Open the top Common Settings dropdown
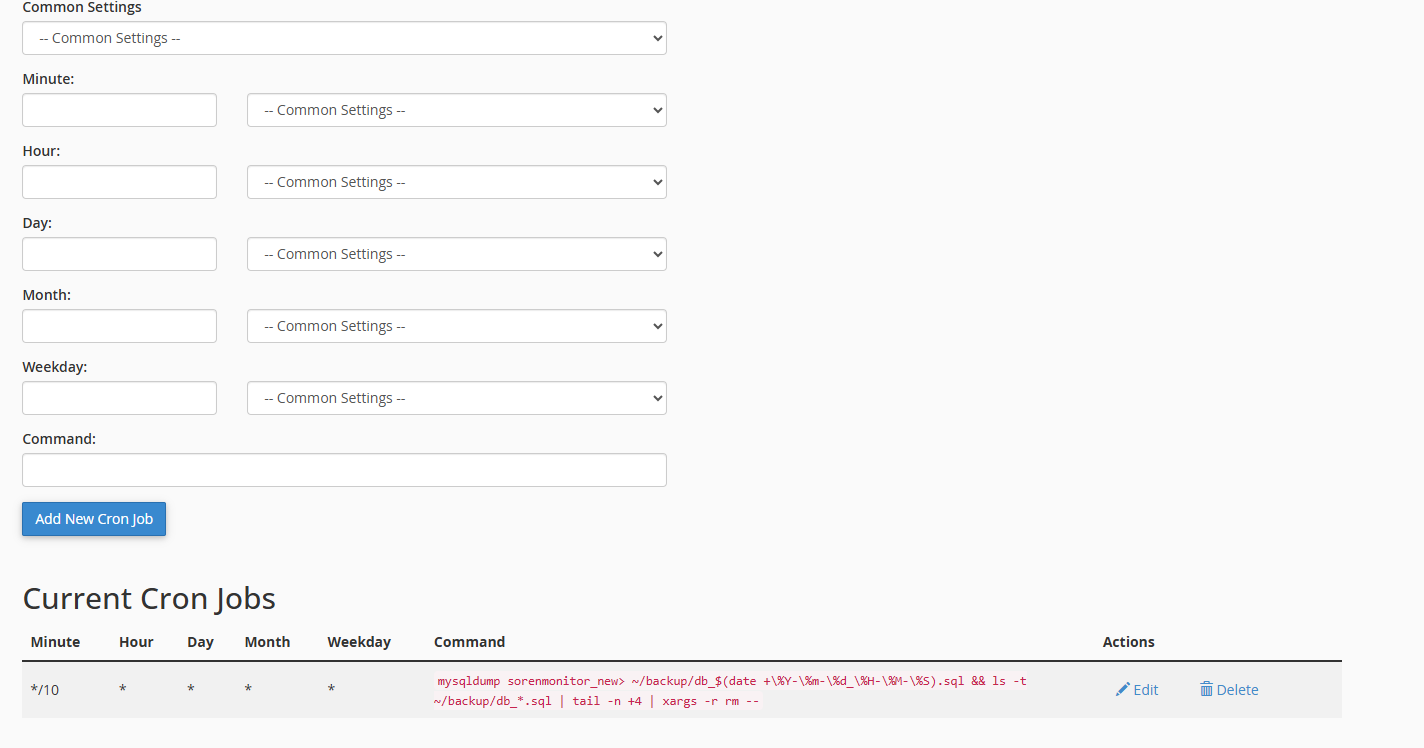Viewport: 1424px width, 748px height. (344, 38)
